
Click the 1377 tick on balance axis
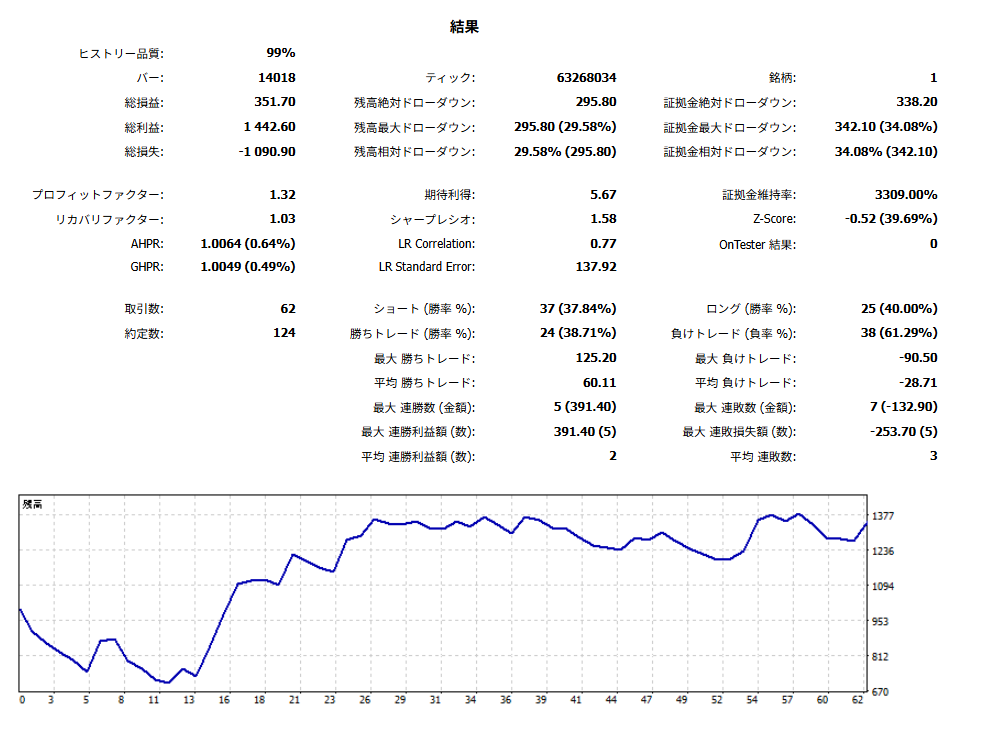click(x=884, y=516)
